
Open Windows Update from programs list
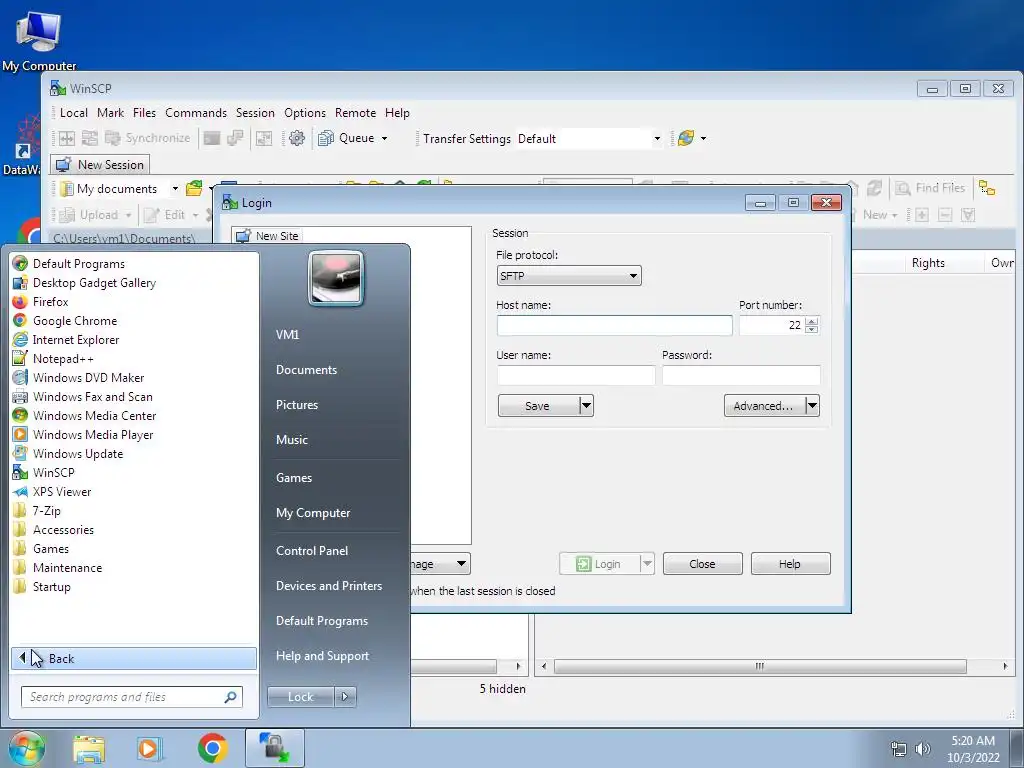[x=78, y=453]
